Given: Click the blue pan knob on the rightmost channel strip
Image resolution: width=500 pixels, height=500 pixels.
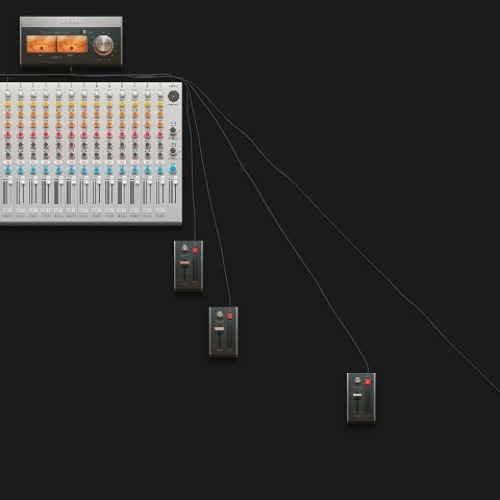Looking at the screenshot, I should click(x=160, y=170).
